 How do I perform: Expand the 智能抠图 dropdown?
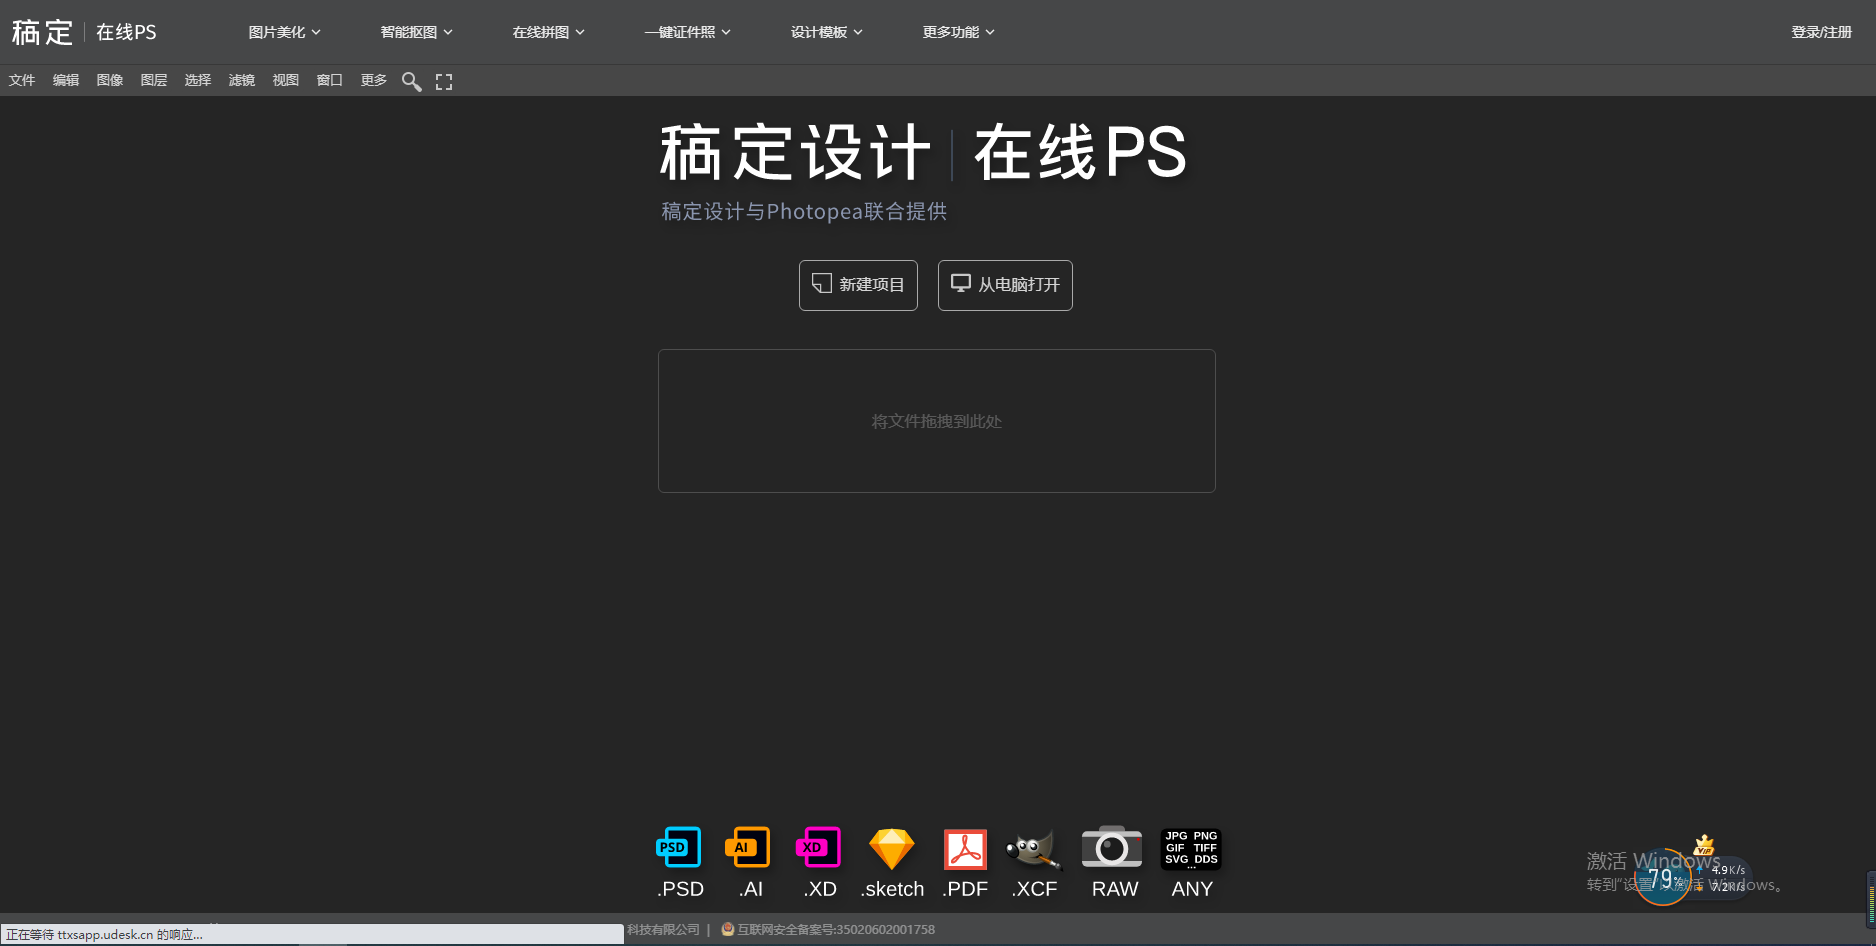click(417, 32)
